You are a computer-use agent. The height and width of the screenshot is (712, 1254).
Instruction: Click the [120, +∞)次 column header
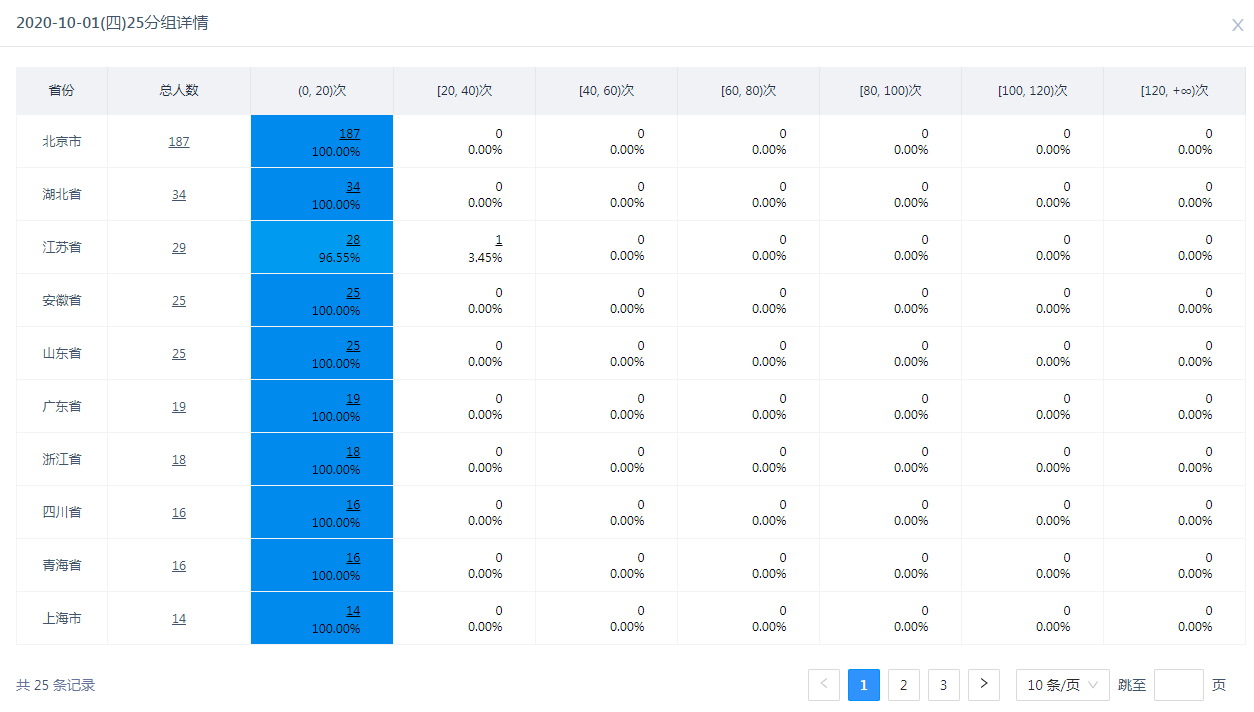pos(1174,90)
